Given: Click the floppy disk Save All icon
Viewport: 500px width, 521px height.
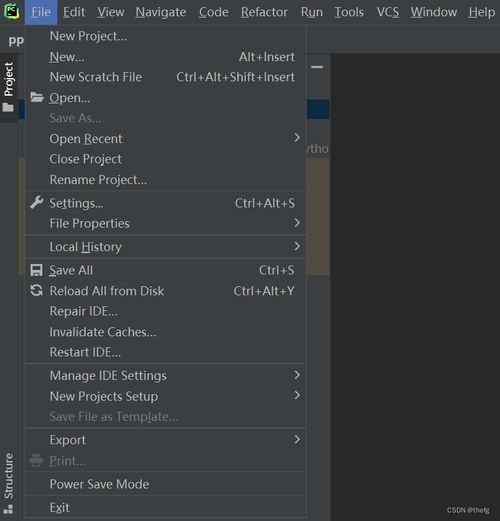Looking at the screenshot, I should pyautogui.click(x=36, y=270).
